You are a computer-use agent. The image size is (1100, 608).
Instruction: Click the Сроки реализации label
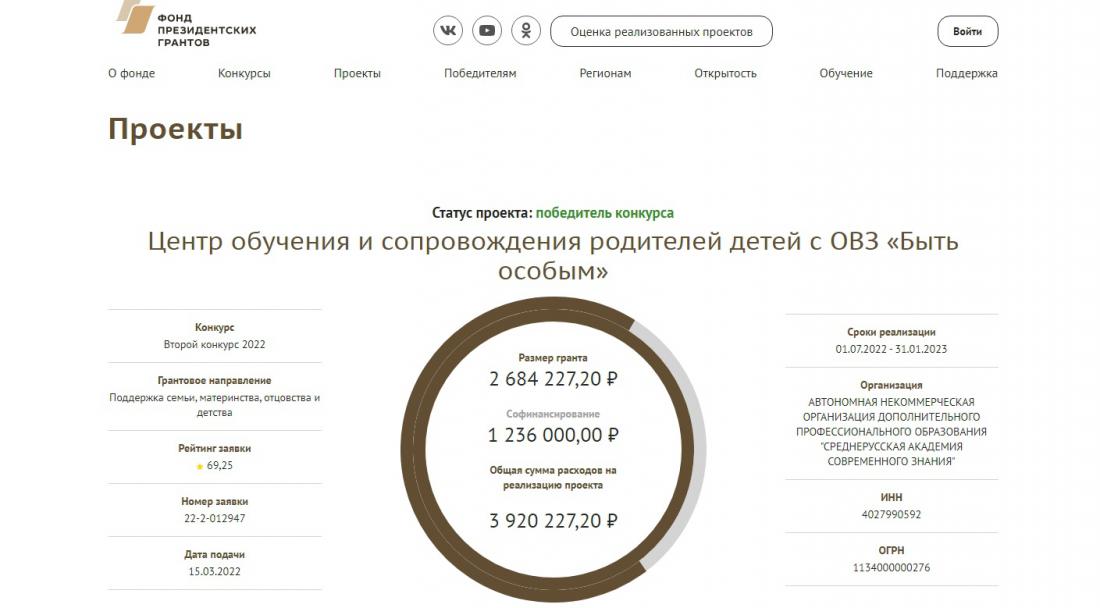click(x=891, y=332)
